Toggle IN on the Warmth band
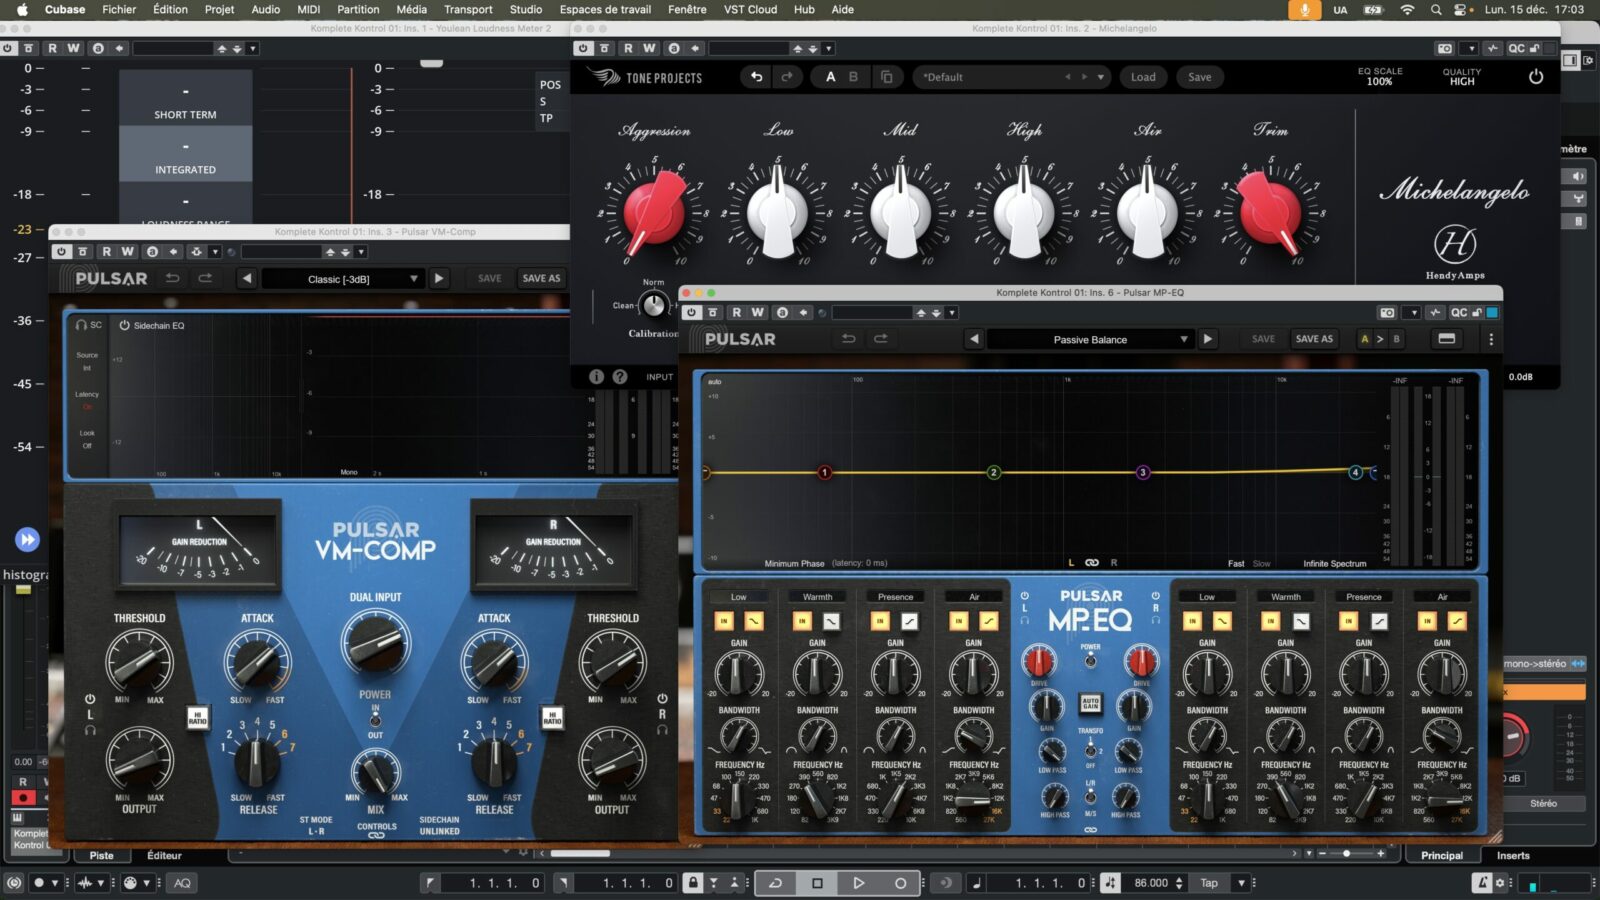1600x900 pixels. (800, 620)
